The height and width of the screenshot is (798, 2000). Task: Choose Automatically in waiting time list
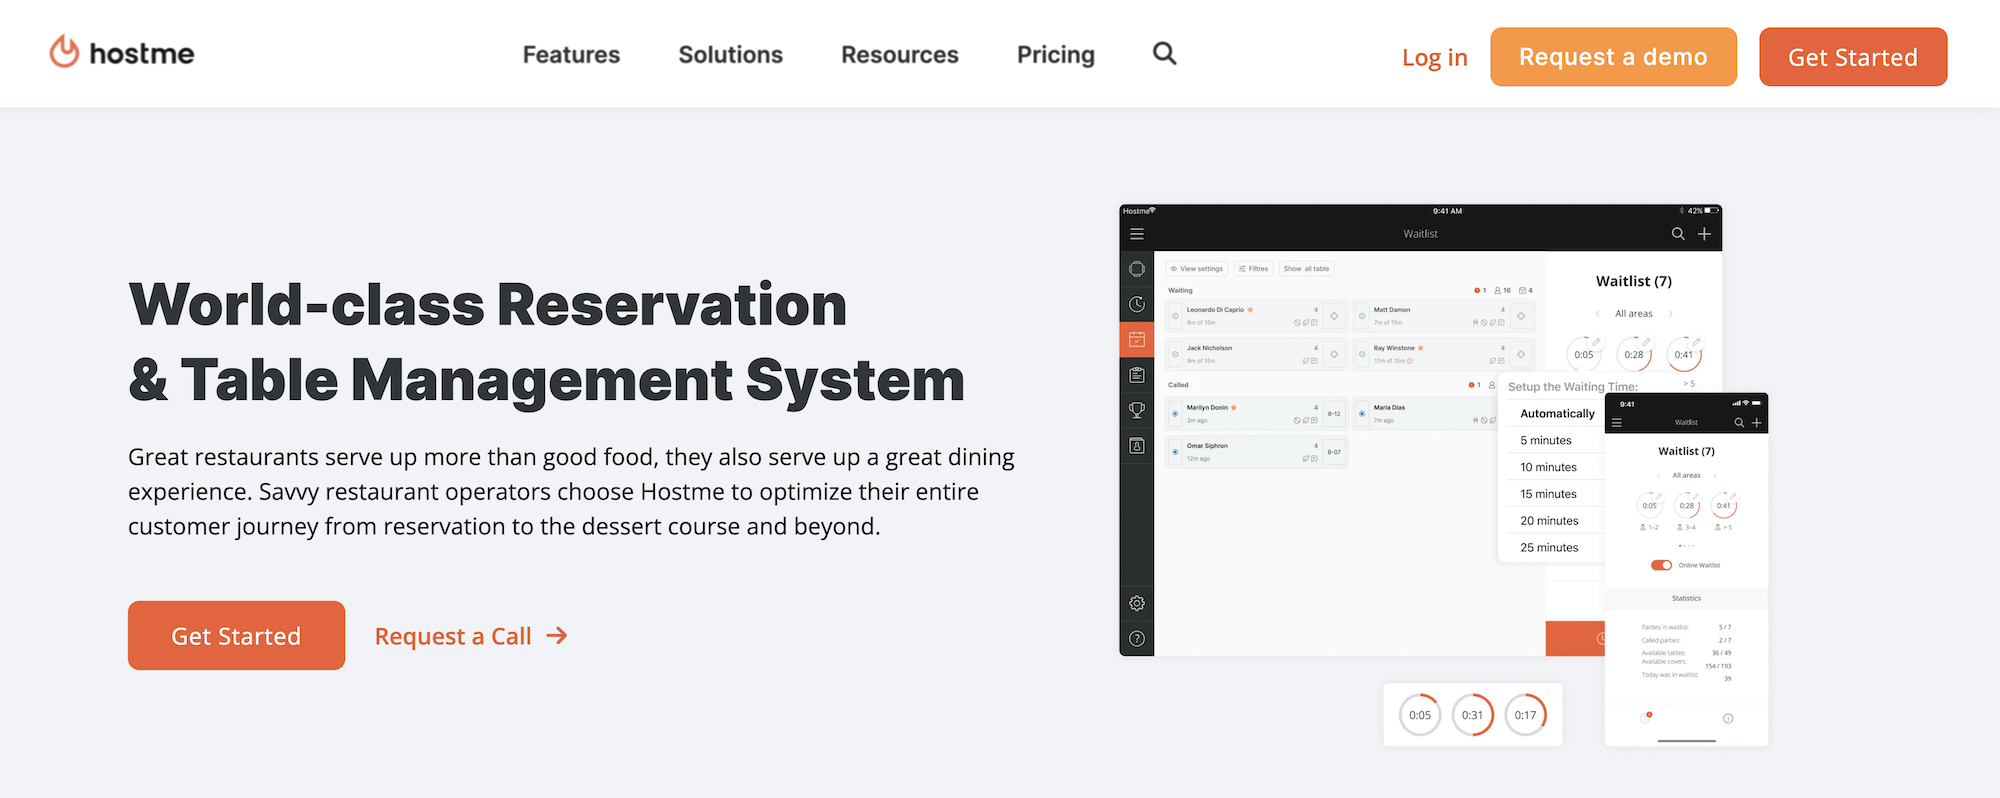1556,413
